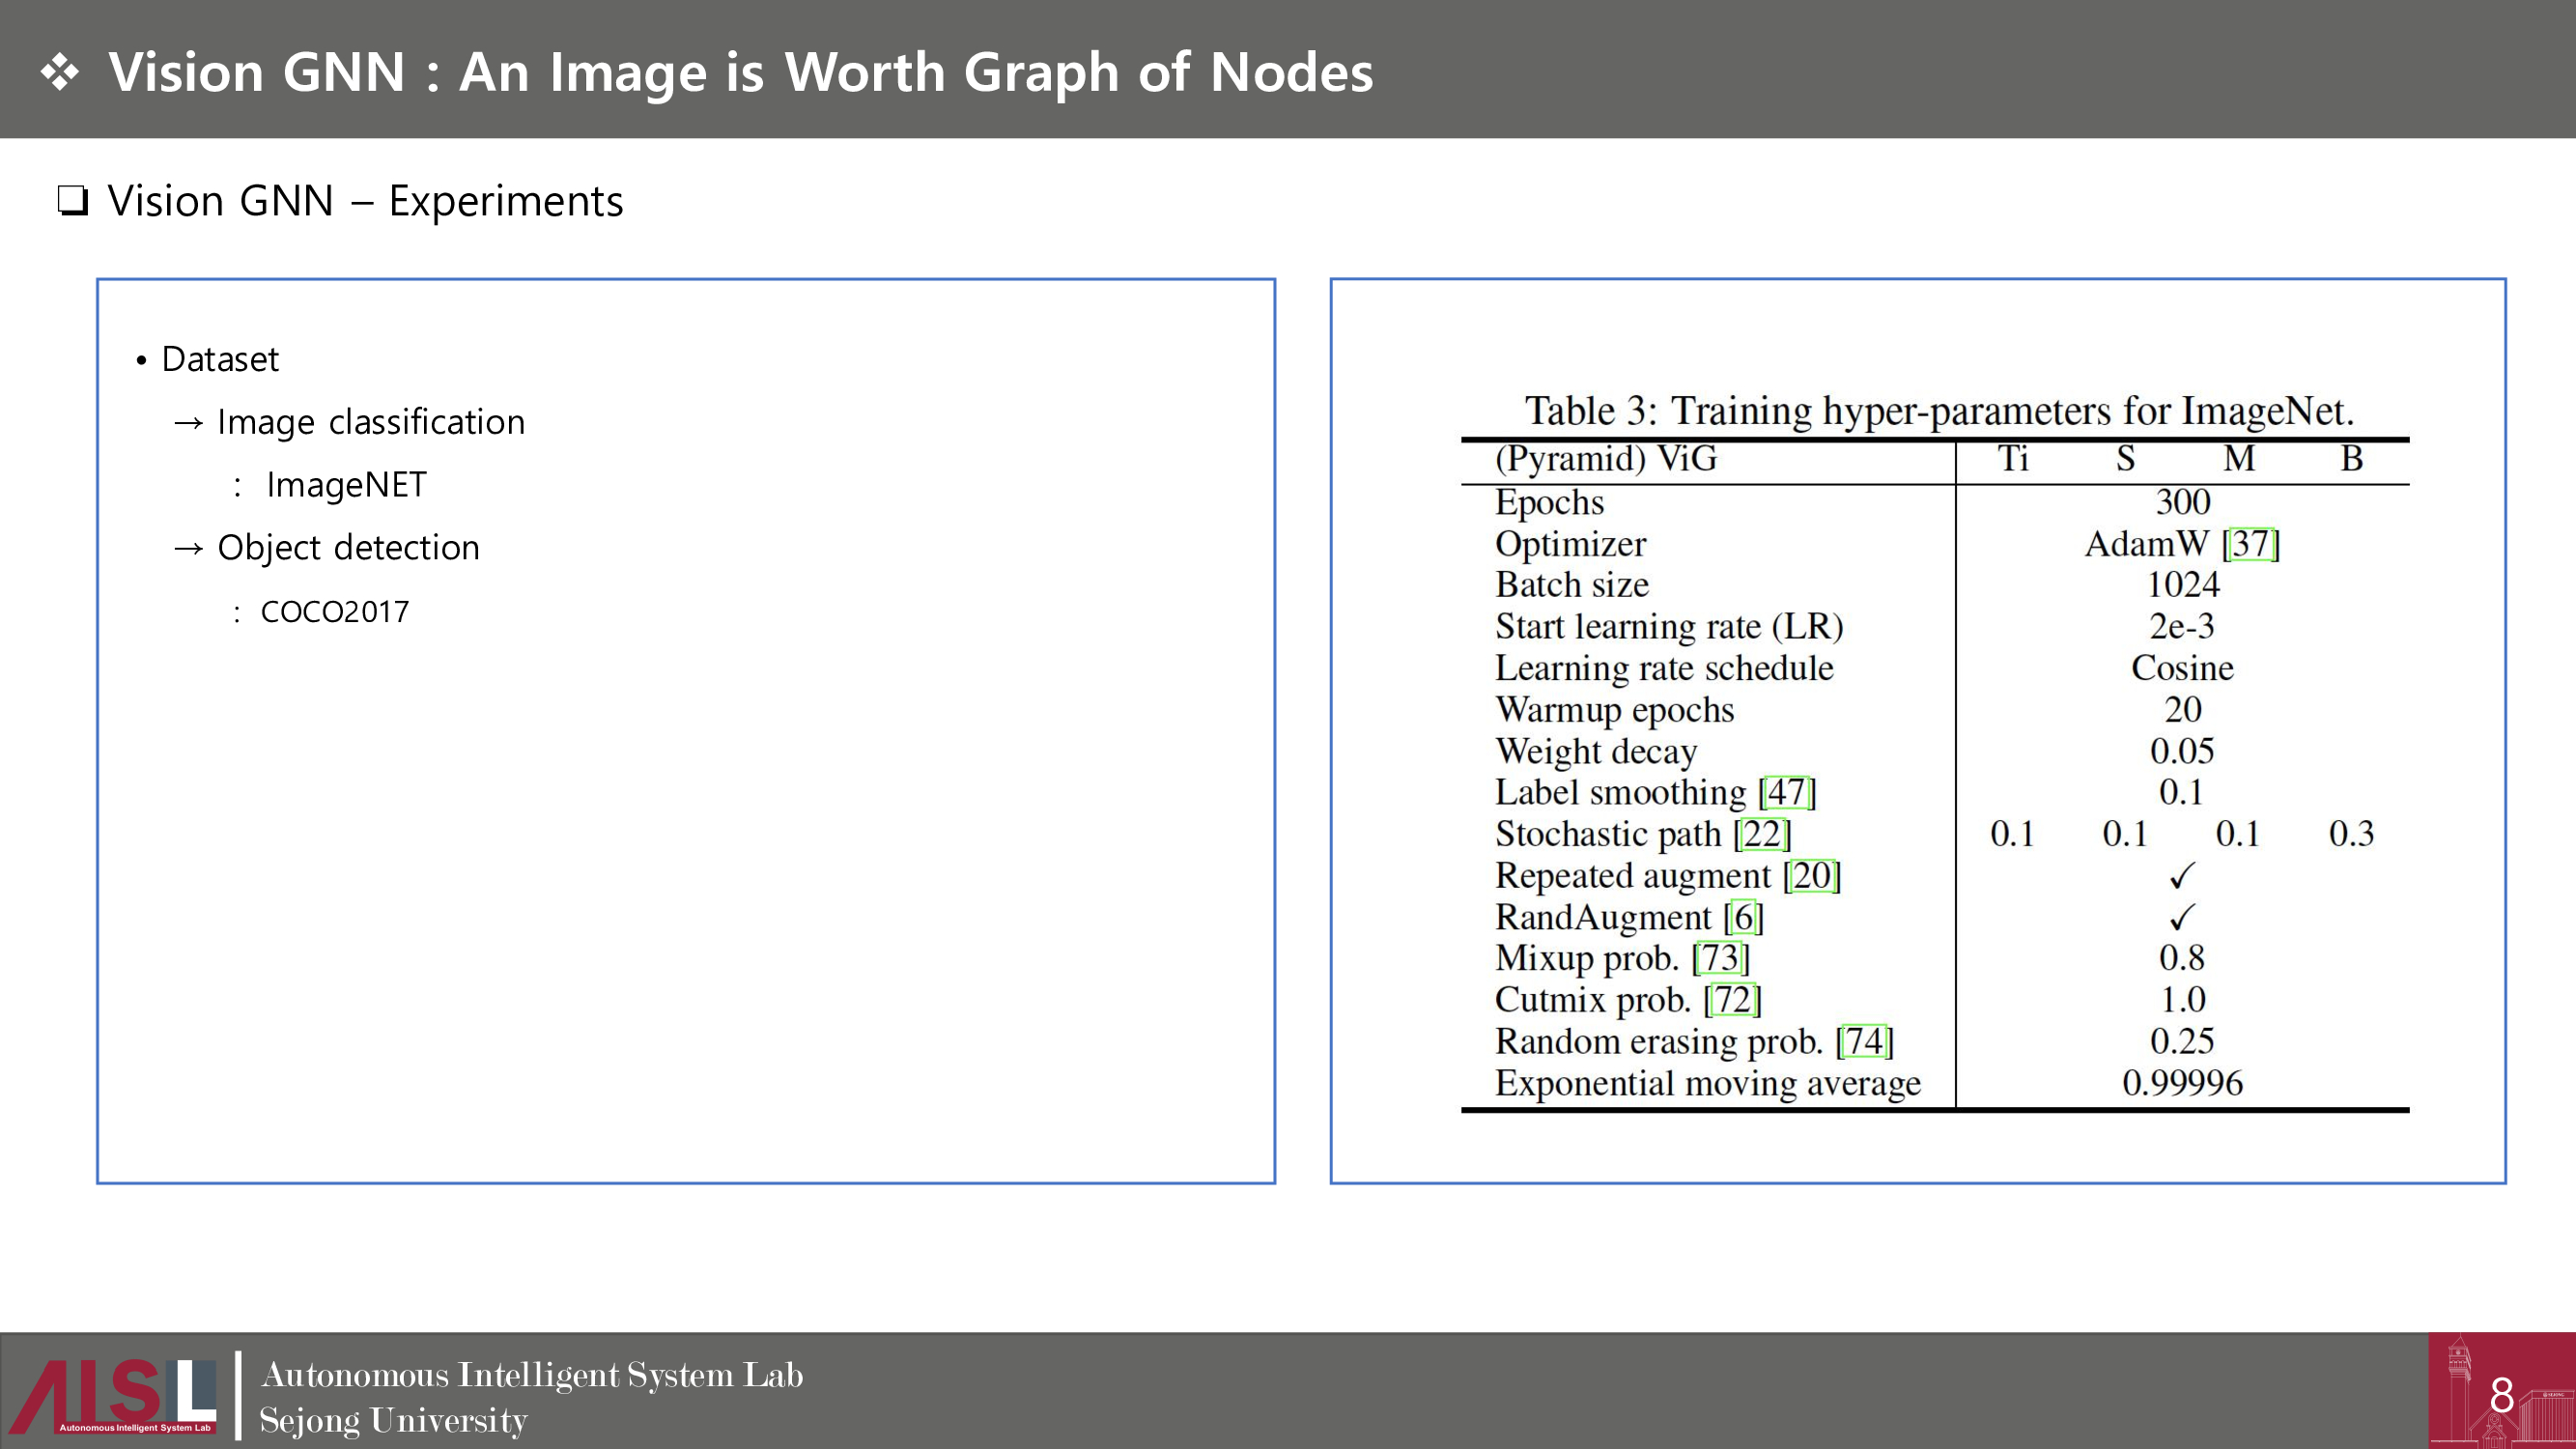Click the checkmark in Repeated augment row

[x=2182, y=876]
